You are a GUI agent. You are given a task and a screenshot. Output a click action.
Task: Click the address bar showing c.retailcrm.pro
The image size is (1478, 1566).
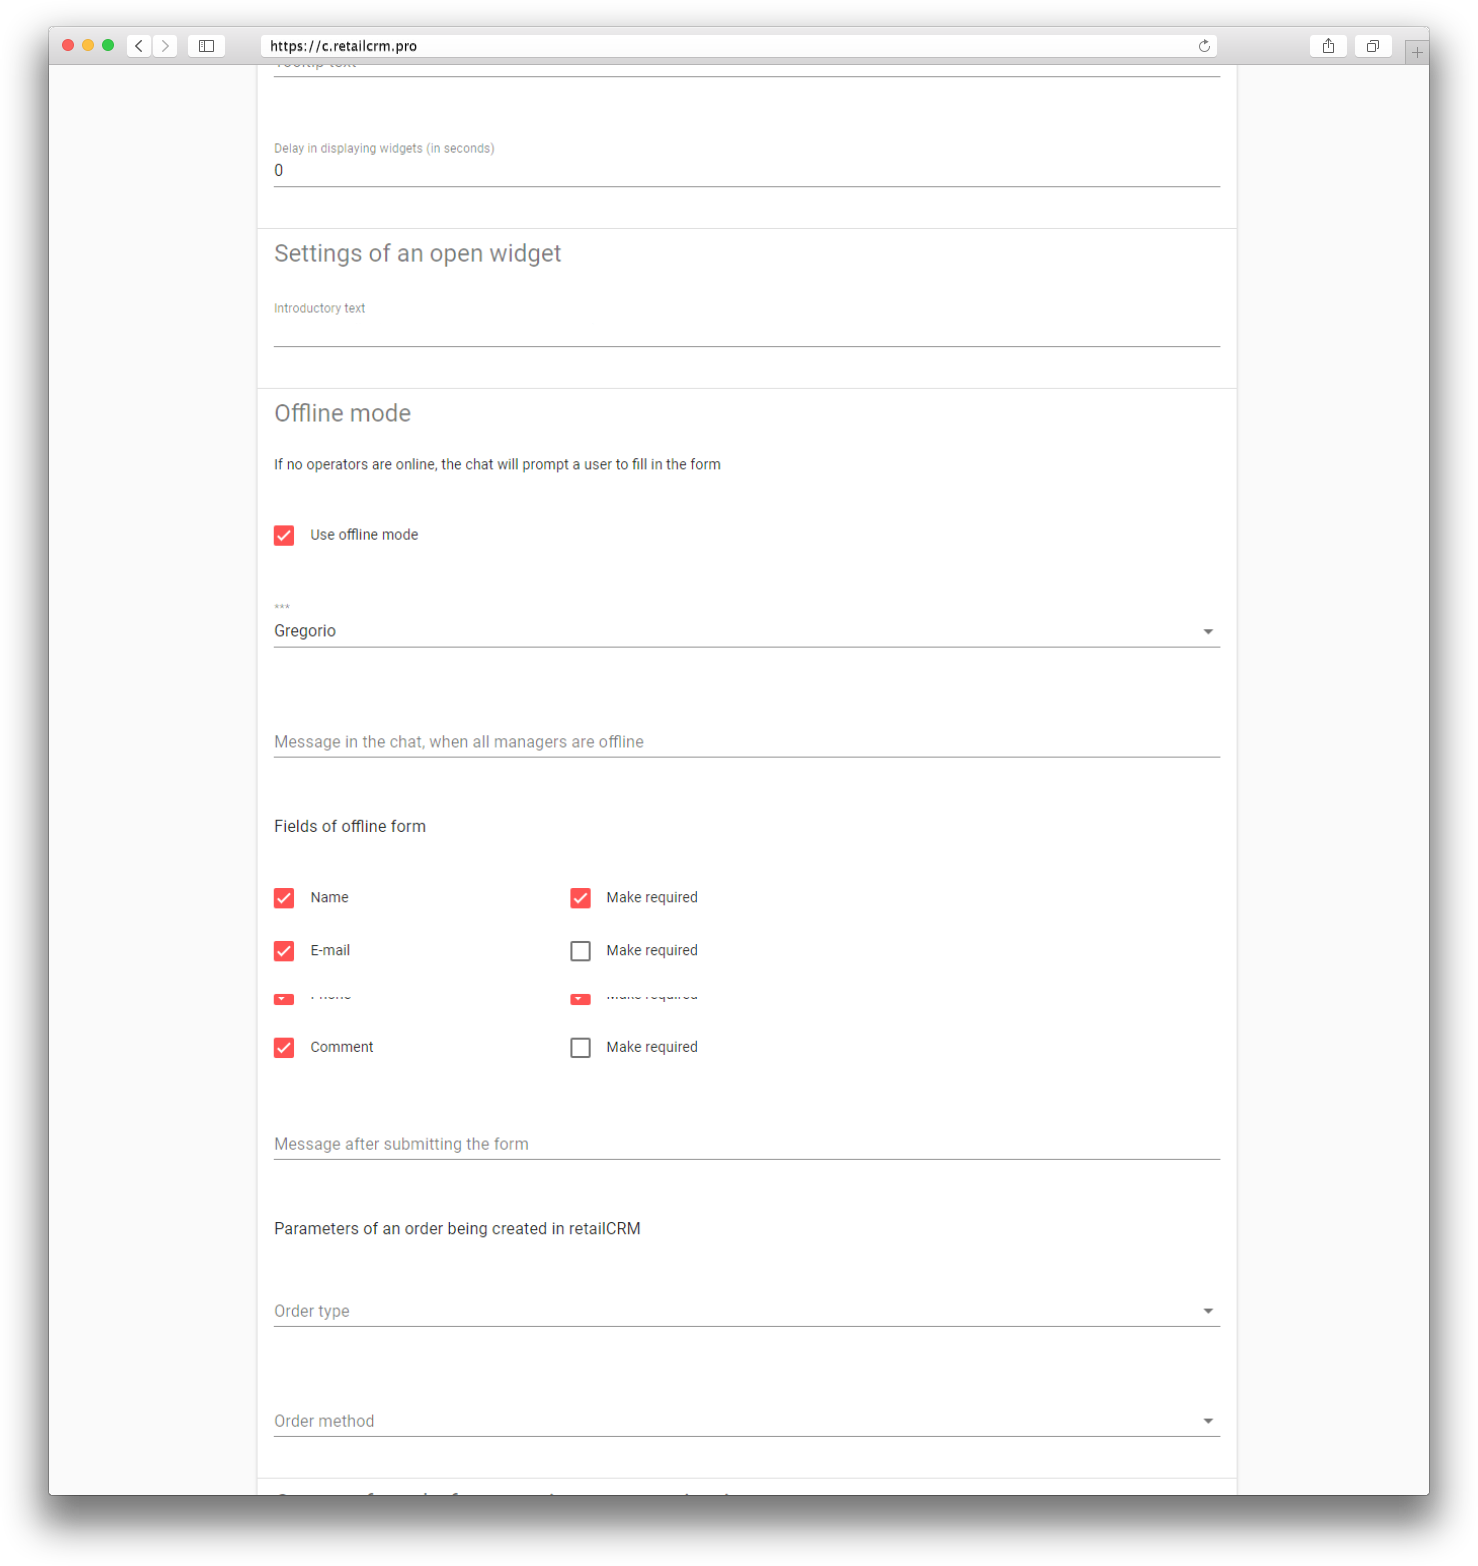point(739,46)
